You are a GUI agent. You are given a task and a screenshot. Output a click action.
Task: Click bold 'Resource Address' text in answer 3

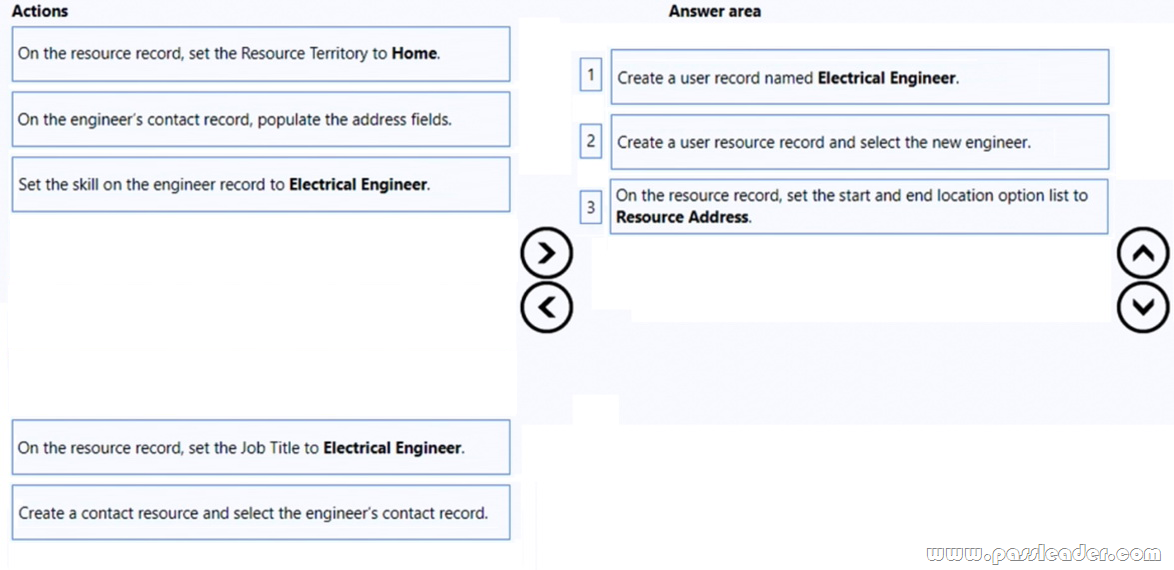pos(682,217)
